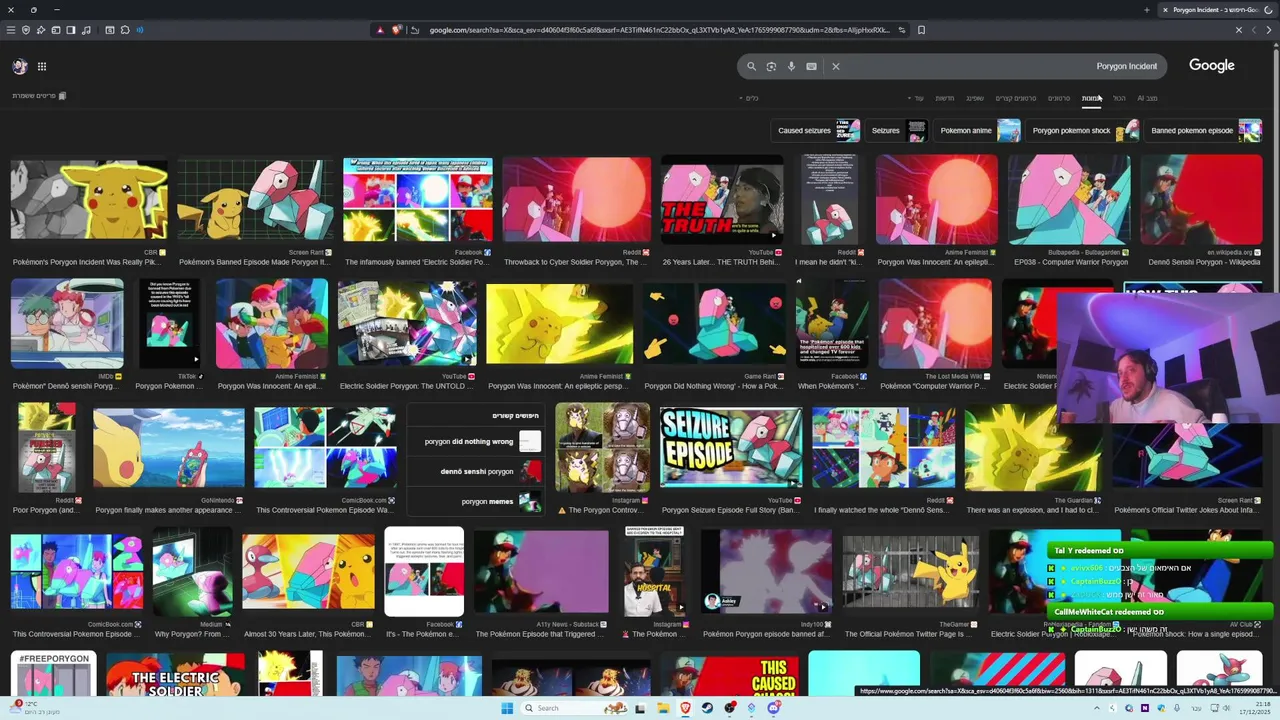Start voice search microphone
The image size is (1280, 720).
click(791, 66)
